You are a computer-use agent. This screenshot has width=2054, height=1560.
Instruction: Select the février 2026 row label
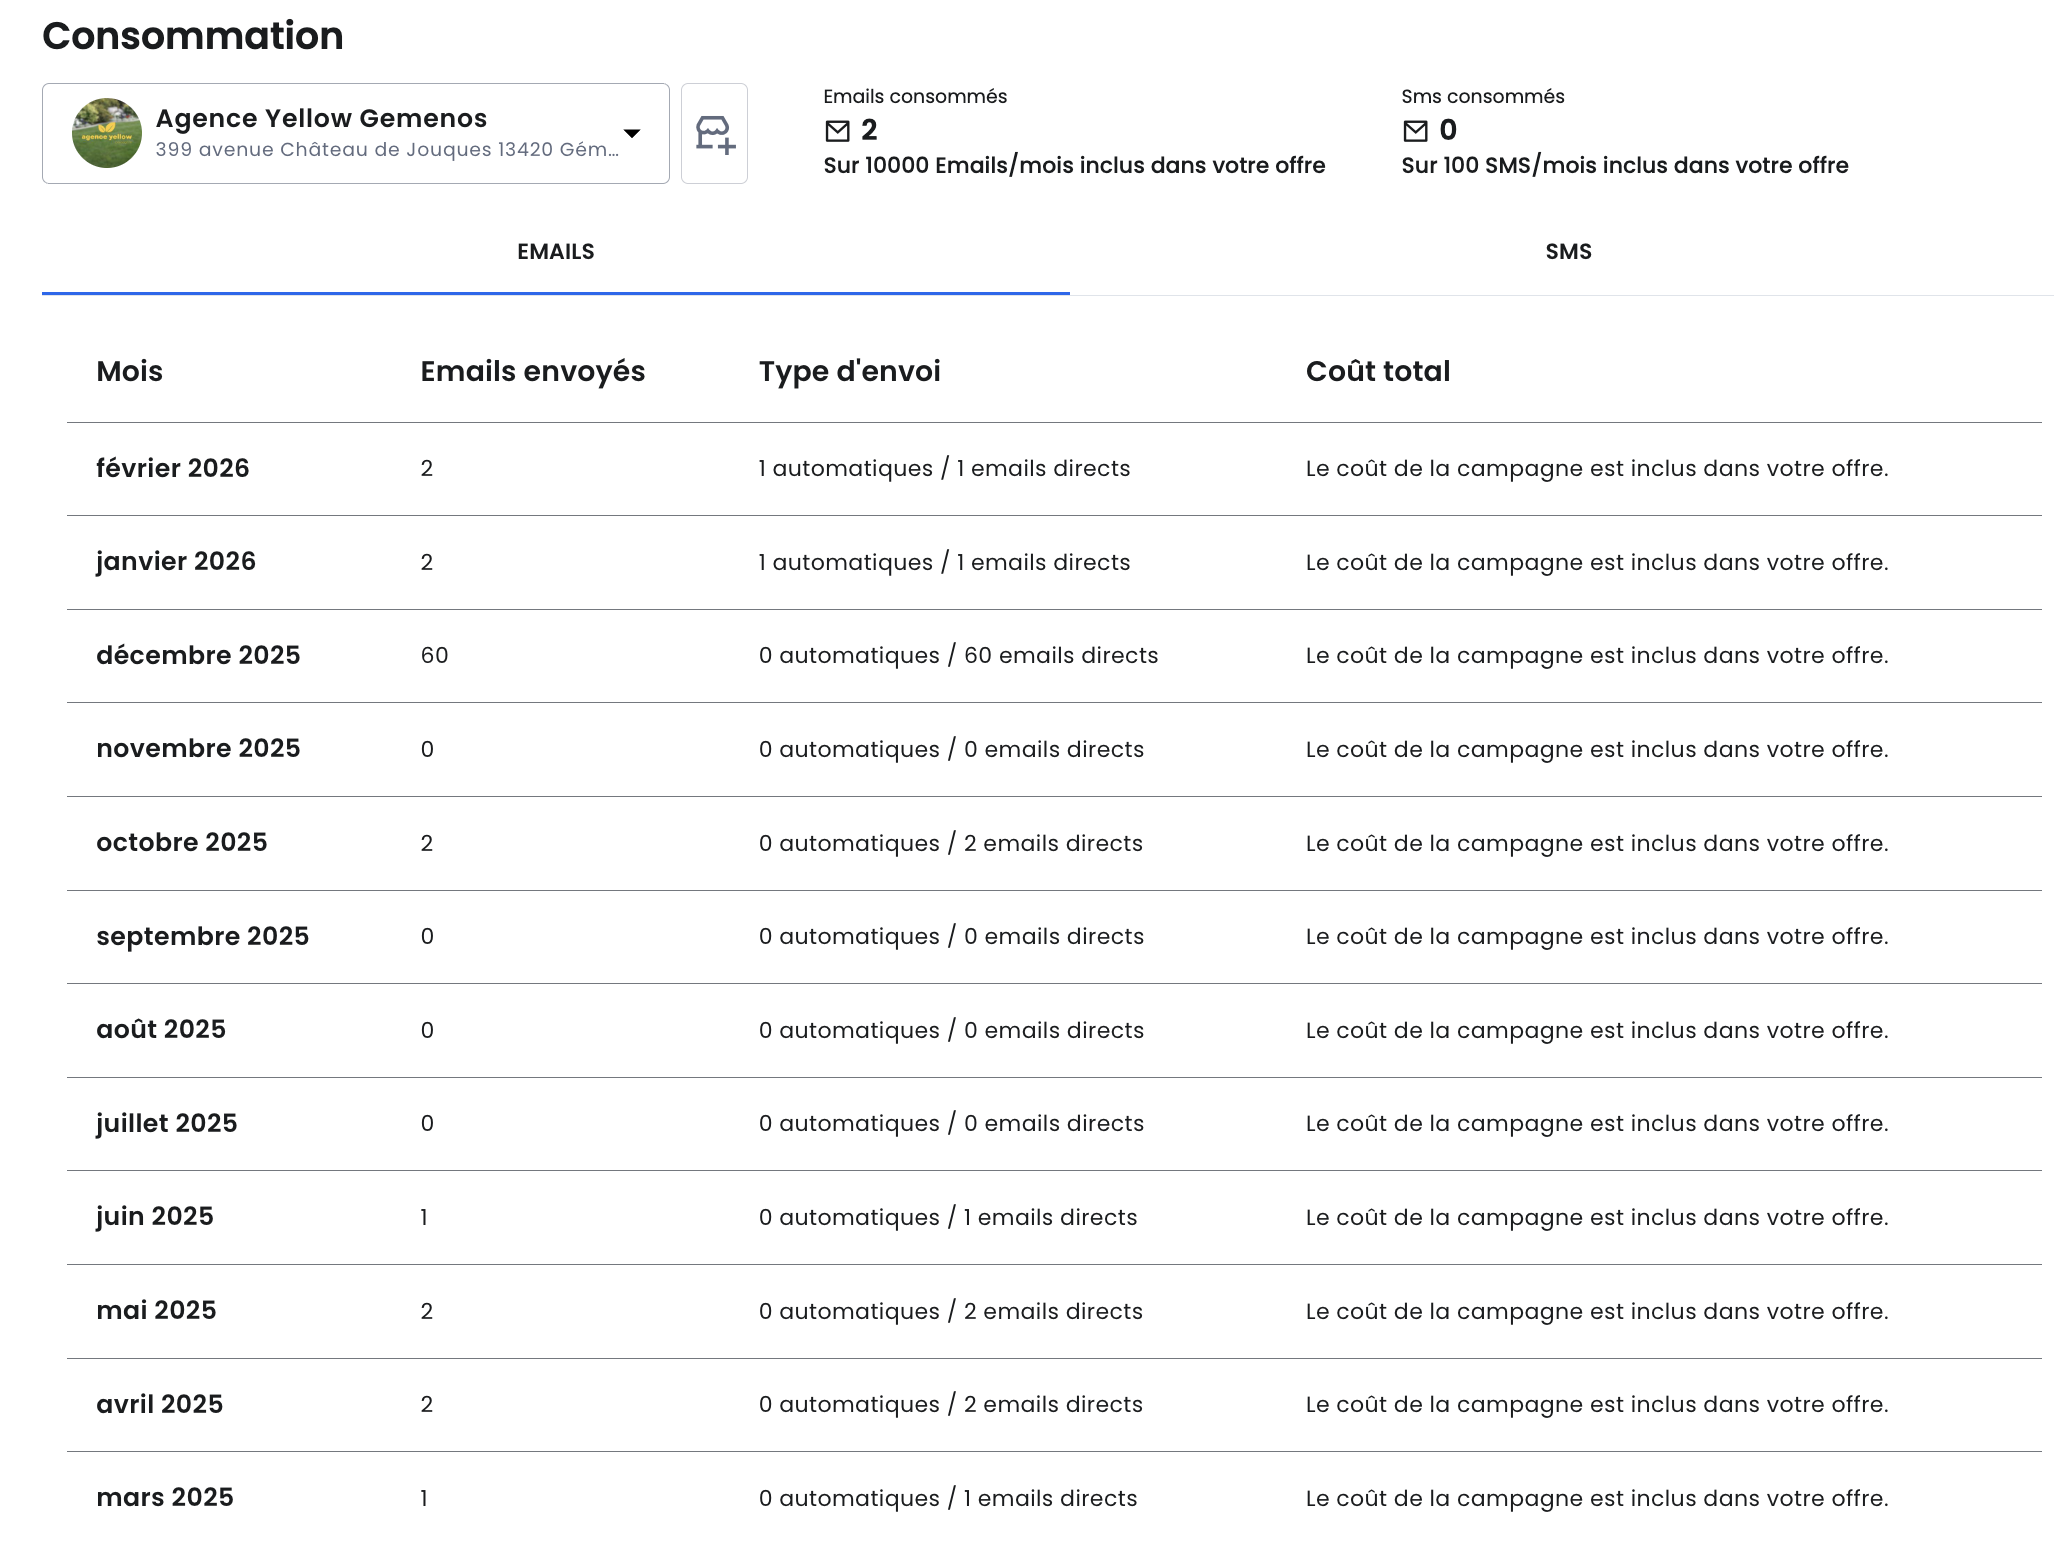click(x=173, y=468)
